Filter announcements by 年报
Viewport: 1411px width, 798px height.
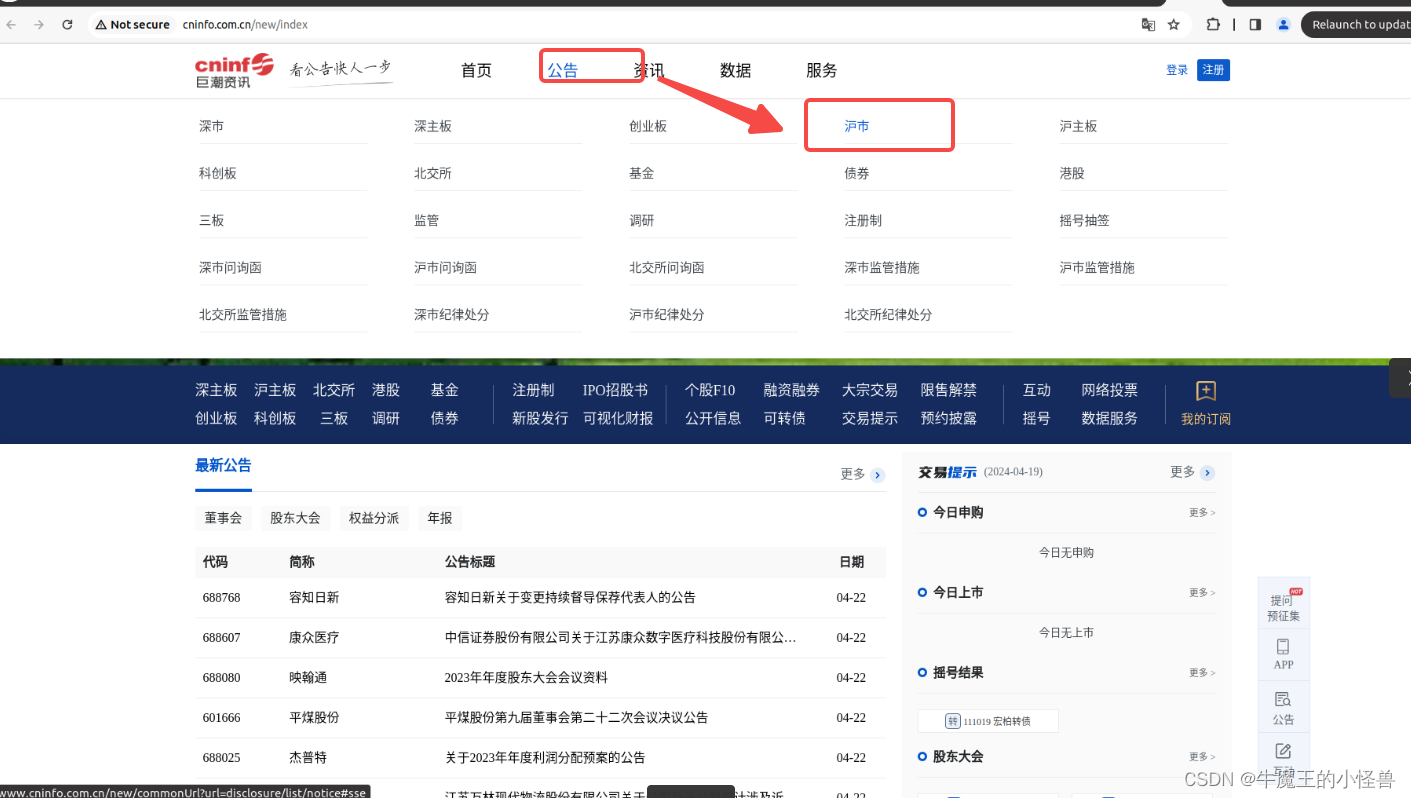[440, 518]
